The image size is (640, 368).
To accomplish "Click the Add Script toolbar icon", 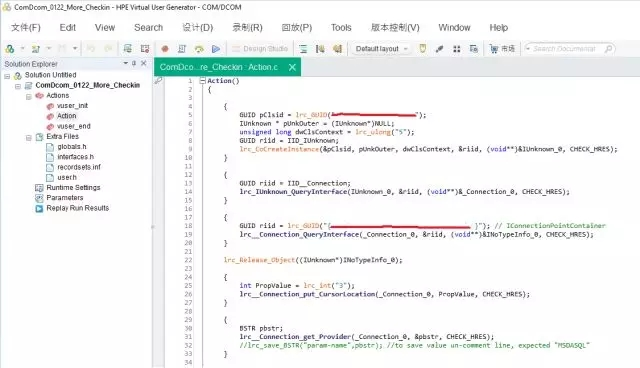I will (x=36, y=49).
